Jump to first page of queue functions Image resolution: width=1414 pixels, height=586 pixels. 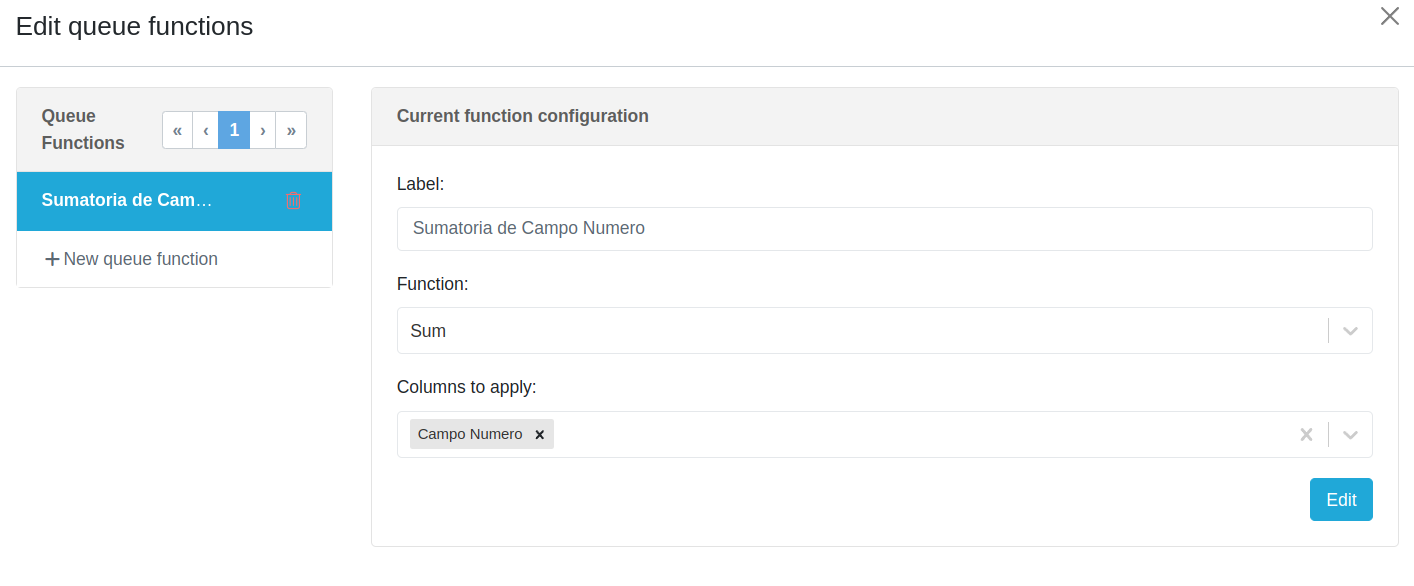[x=177, y=130]
